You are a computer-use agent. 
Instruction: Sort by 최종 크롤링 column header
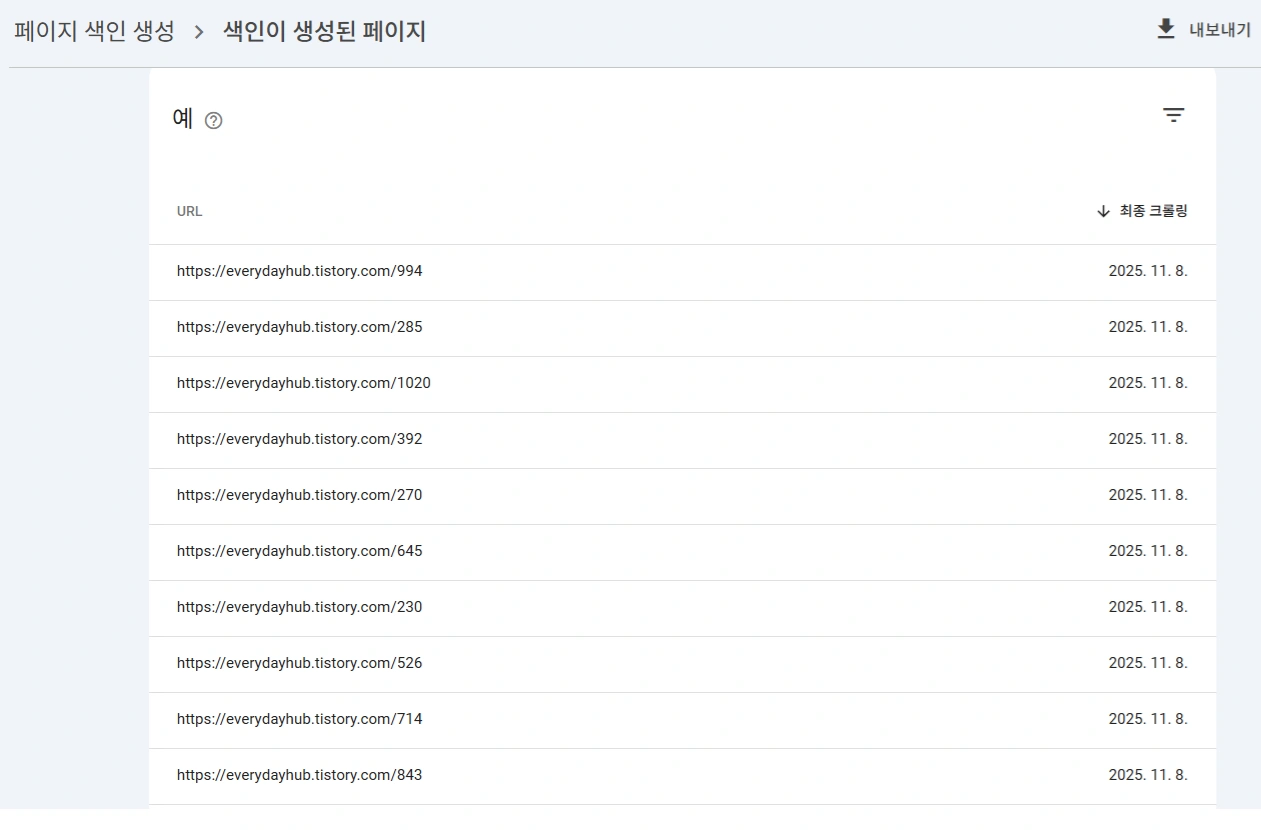tap(1153, 211)
